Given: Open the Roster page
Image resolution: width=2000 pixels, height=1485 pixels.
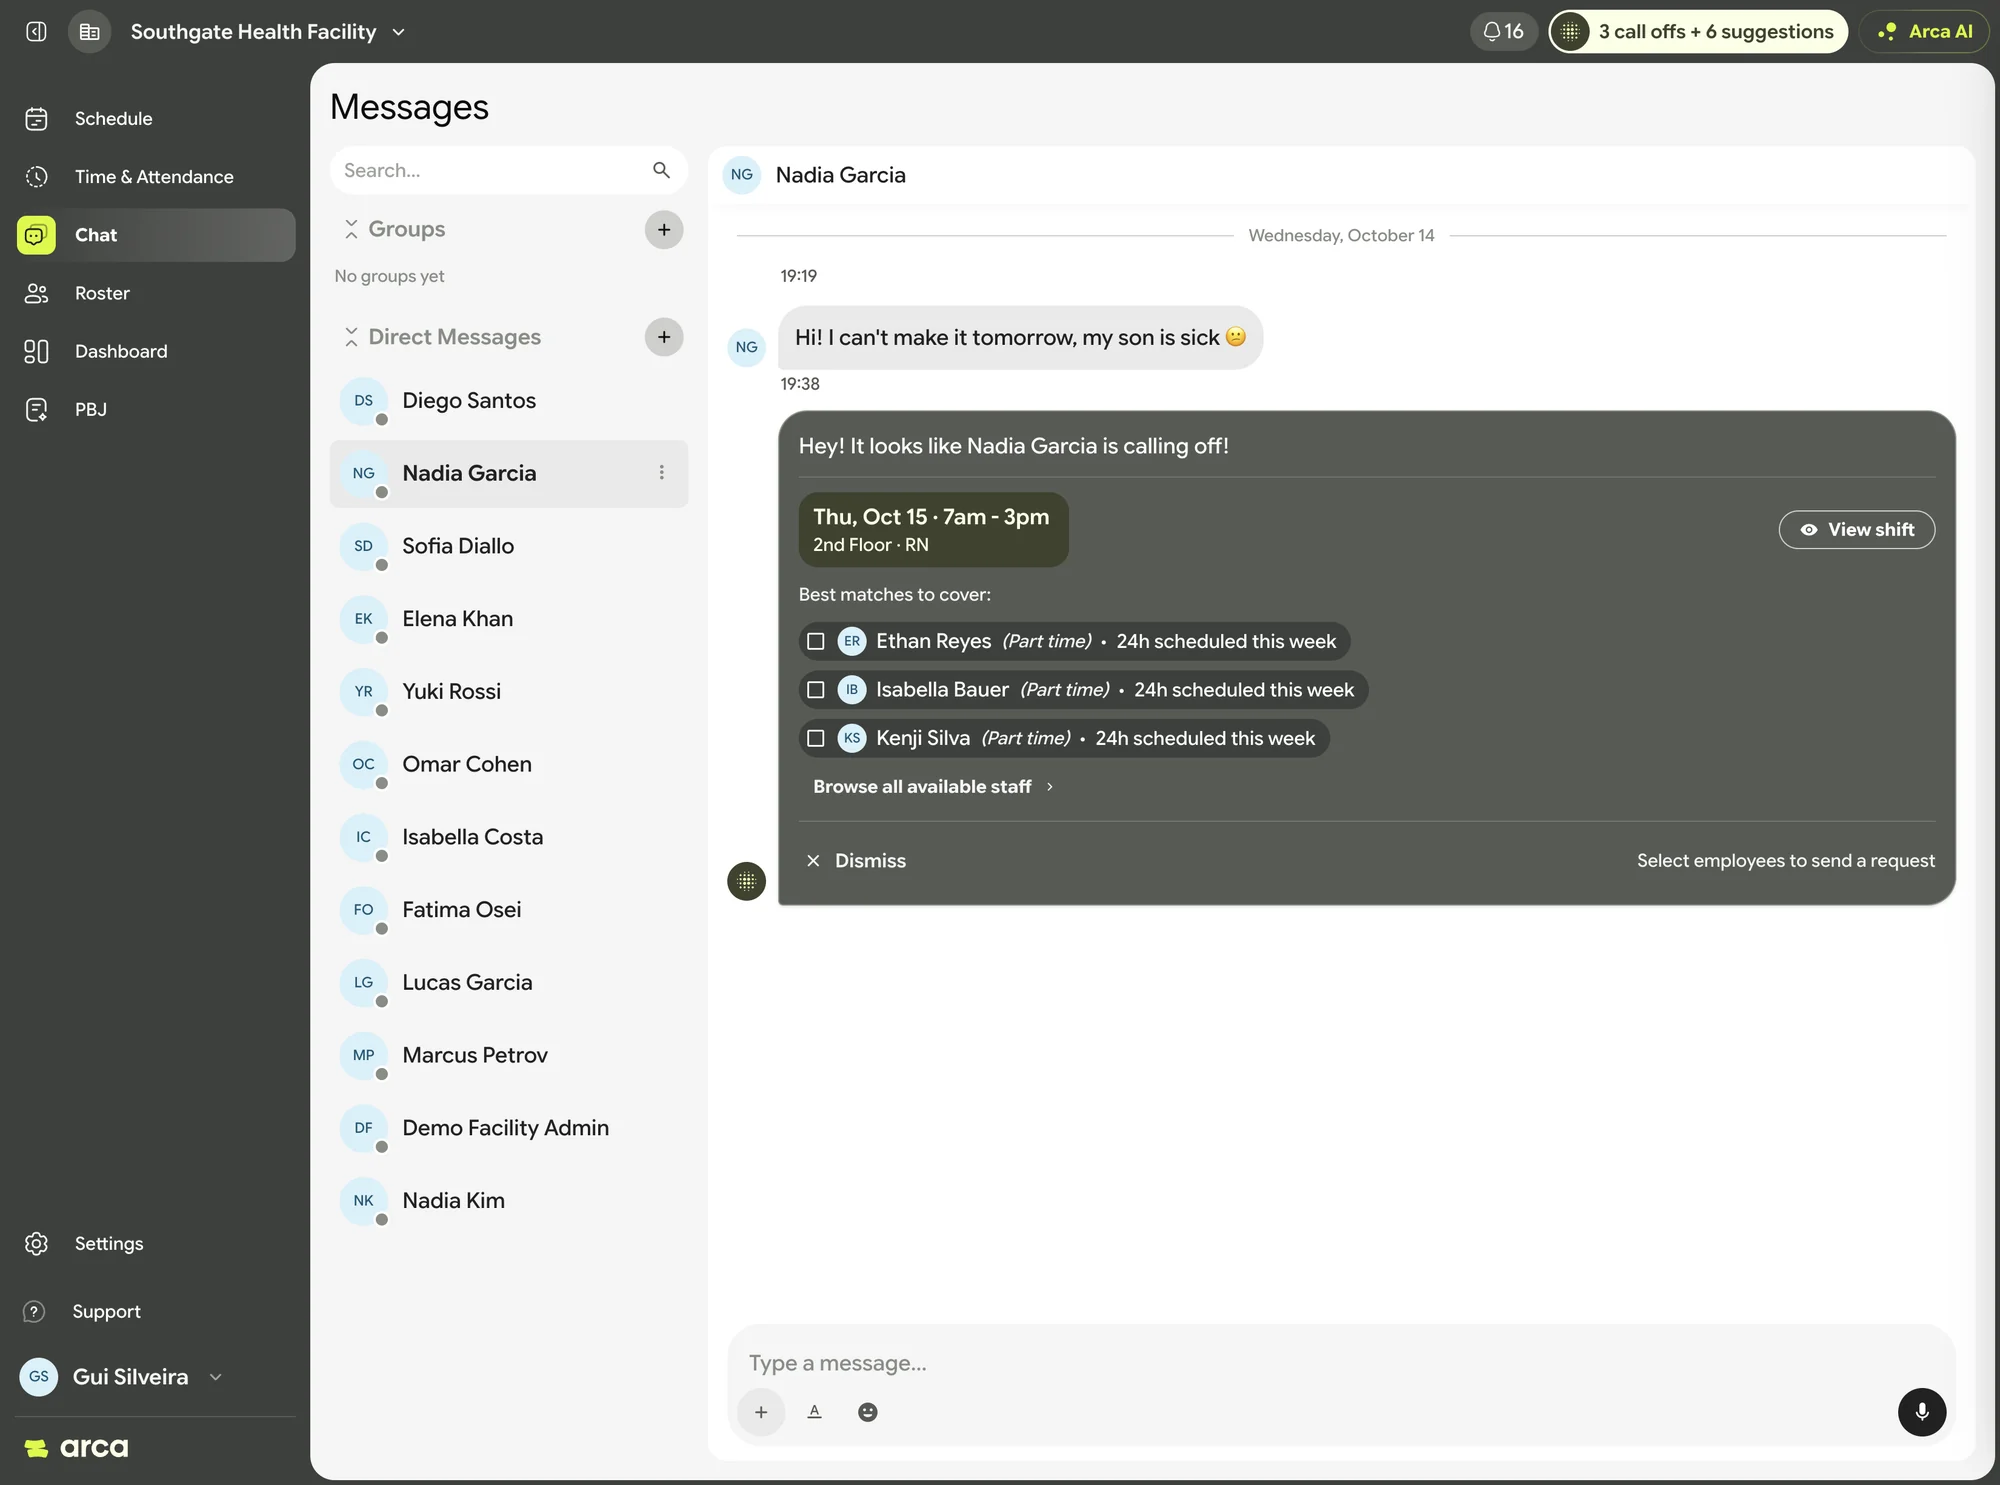Looking at the screenshot, I should click(x=156, y=293).
